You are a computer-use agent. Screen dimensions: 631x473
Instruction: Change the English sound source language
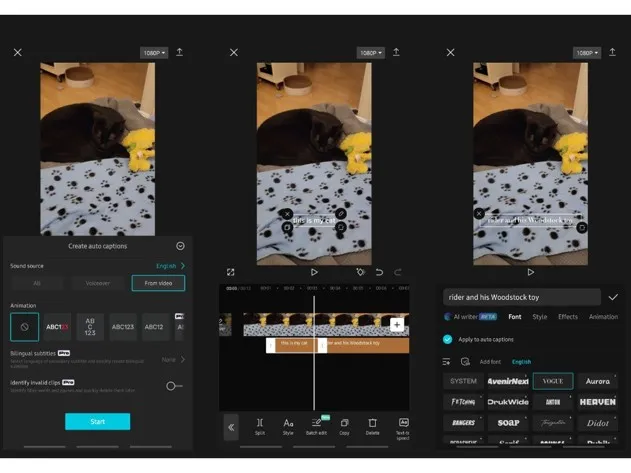170,266
